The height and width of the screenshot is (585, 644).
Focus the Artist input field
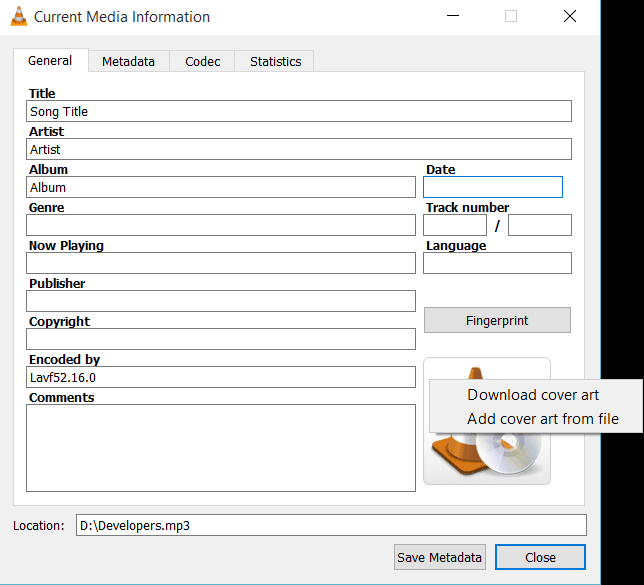(x=299, y=149)
